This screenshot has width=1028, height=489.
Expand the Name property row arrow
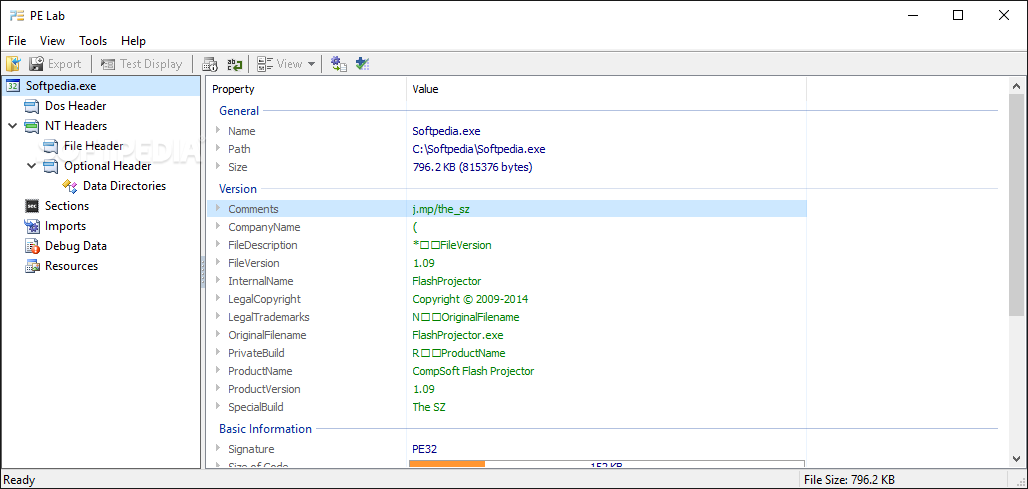point(218,130)
